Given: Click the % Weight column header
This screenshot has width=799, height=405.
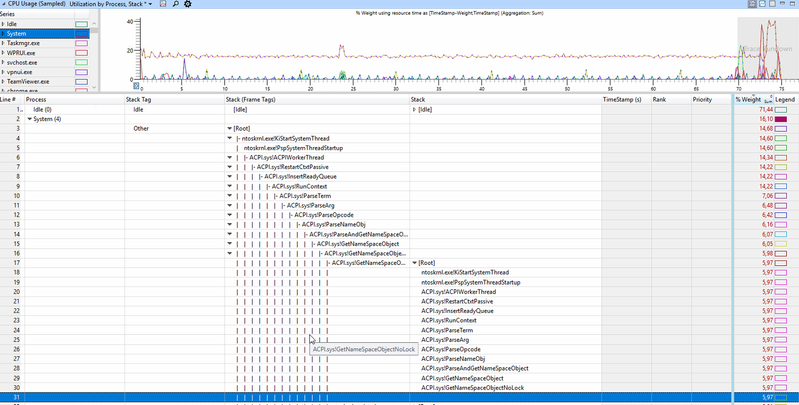Looking at the screenshot, I should coord(749,100).
